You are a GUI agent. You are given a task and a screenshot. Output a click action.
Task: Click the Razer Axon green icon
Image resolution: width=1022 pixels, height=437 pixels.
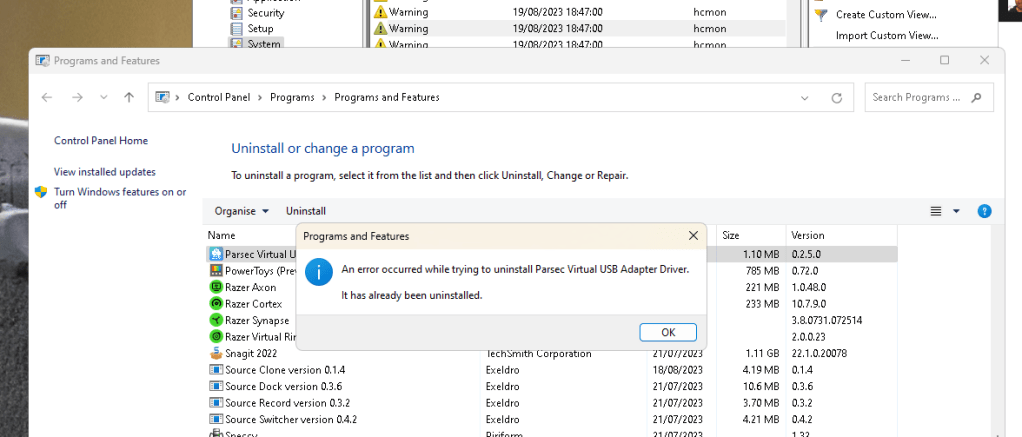coord(216,287)
